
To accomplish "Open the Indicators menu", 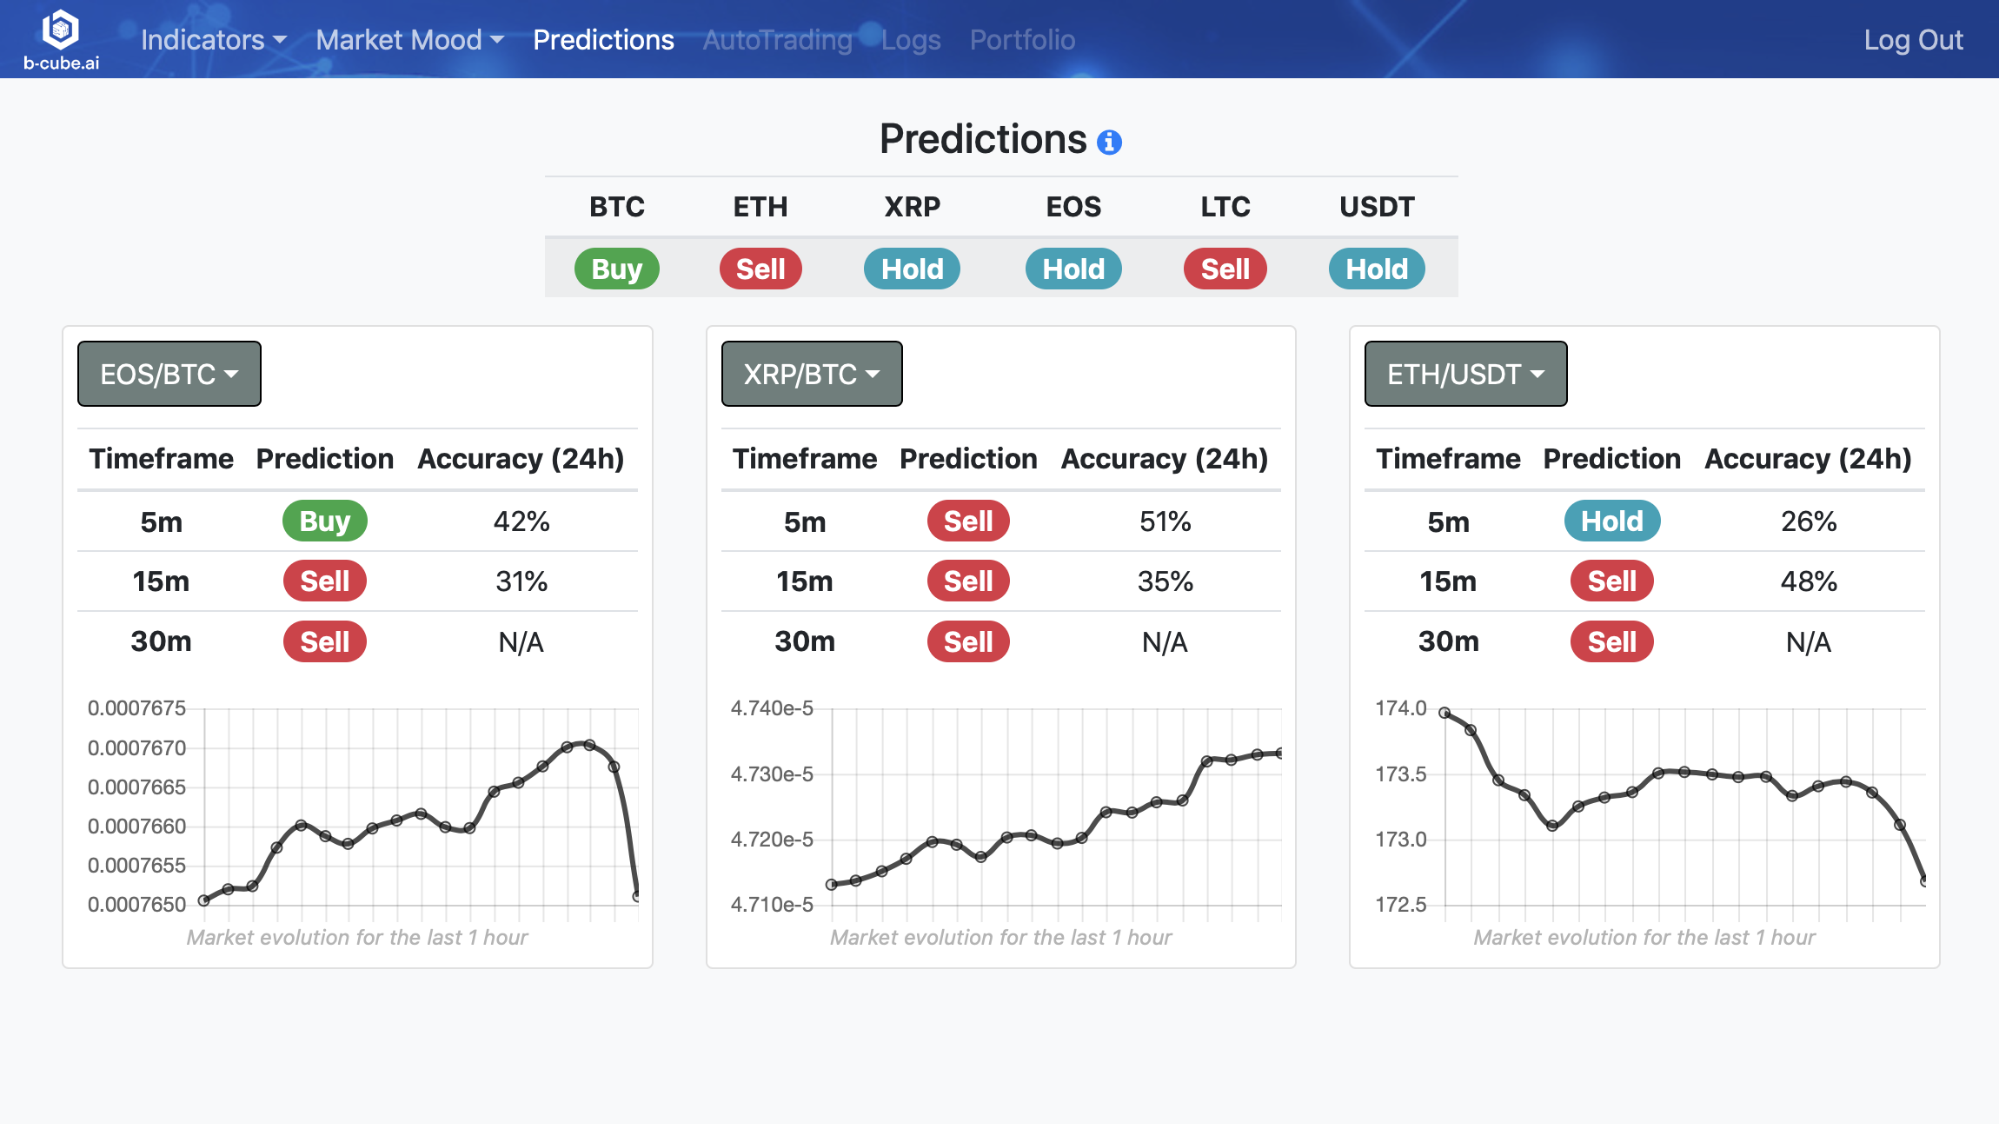I will [x=213, y=38].
